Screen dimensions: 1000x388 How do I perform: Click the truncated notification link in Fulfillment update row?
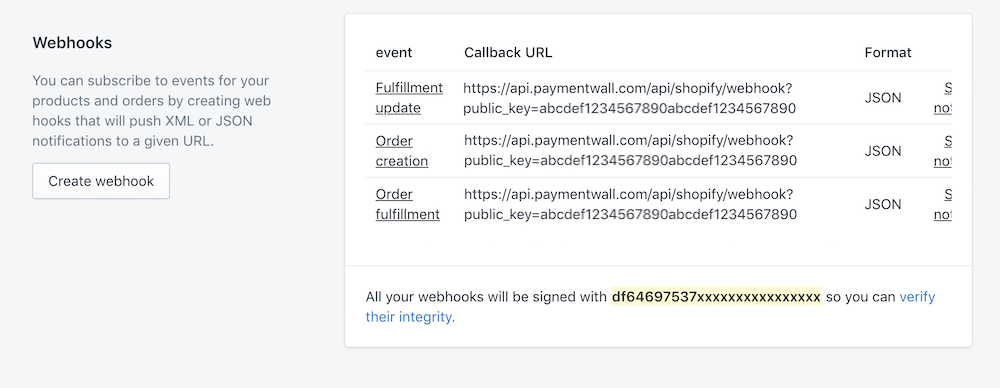click(943, 98)
